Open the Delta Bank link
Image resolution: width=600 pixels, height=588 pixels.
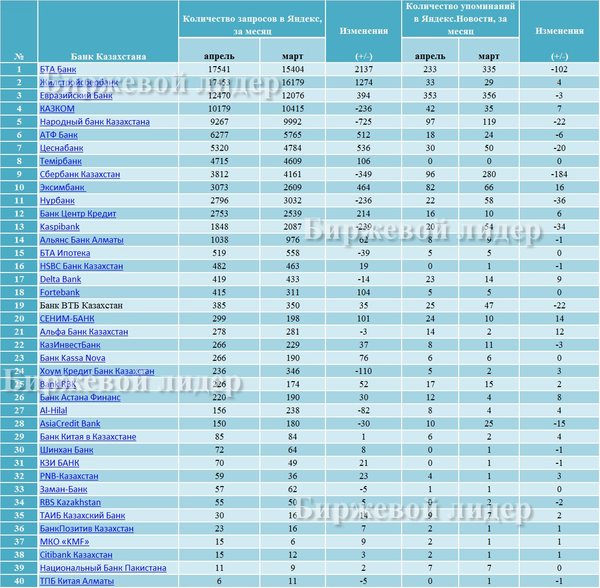pyautogui.click(x=60, y=279)
